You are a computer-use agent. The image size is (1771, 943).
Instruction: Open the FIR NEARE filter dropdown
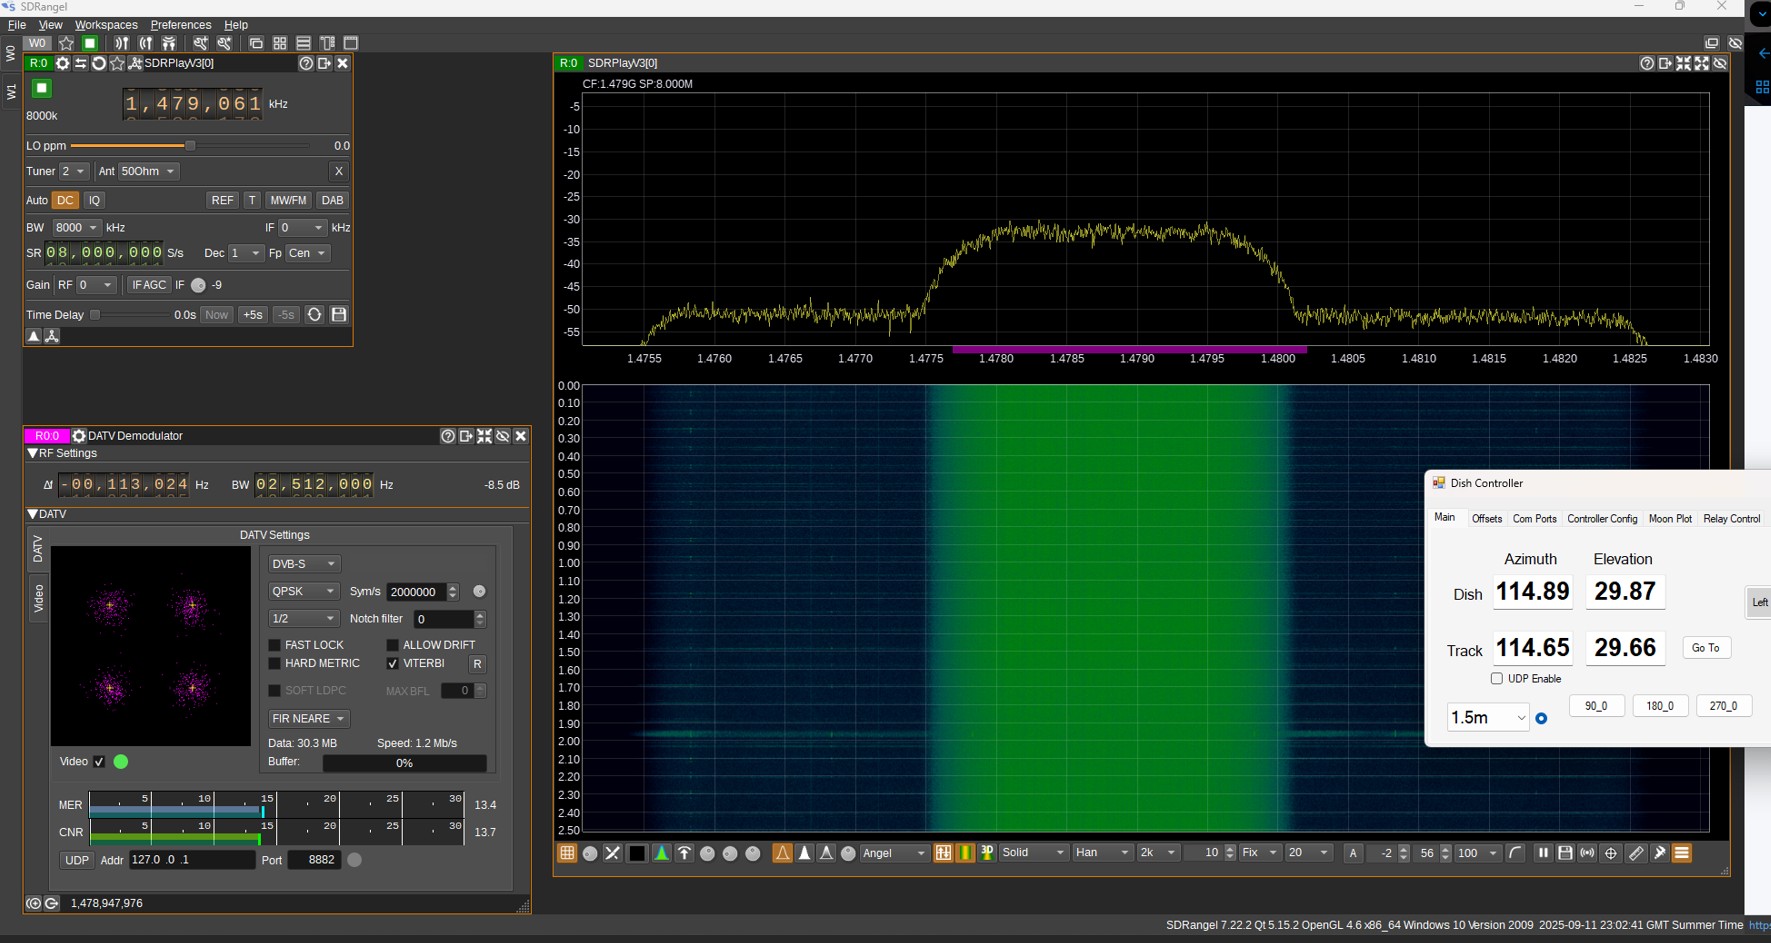click(x=309, y=718)
